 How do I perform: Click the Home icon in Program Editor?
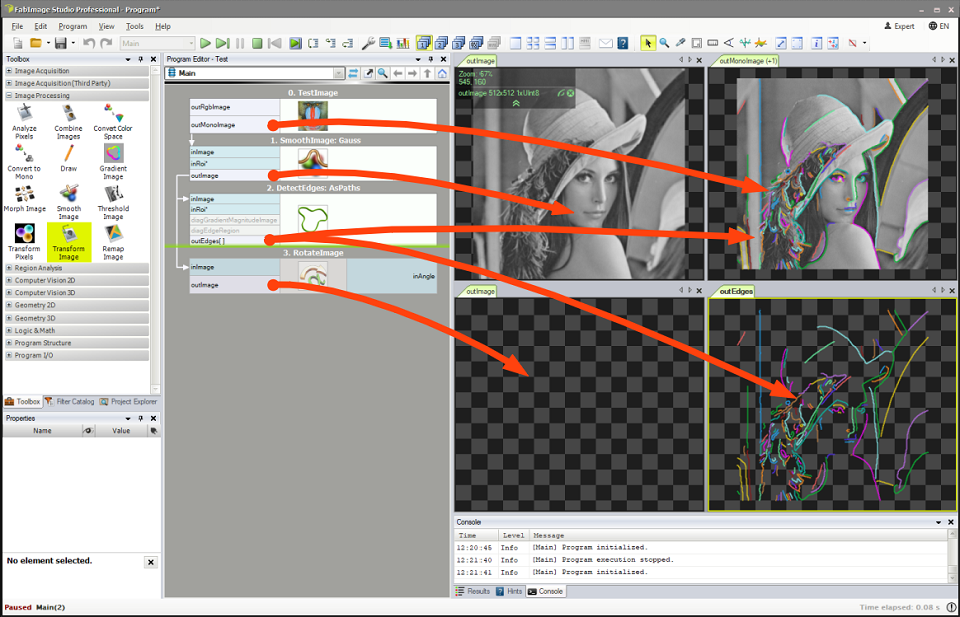tap(442, 73)
